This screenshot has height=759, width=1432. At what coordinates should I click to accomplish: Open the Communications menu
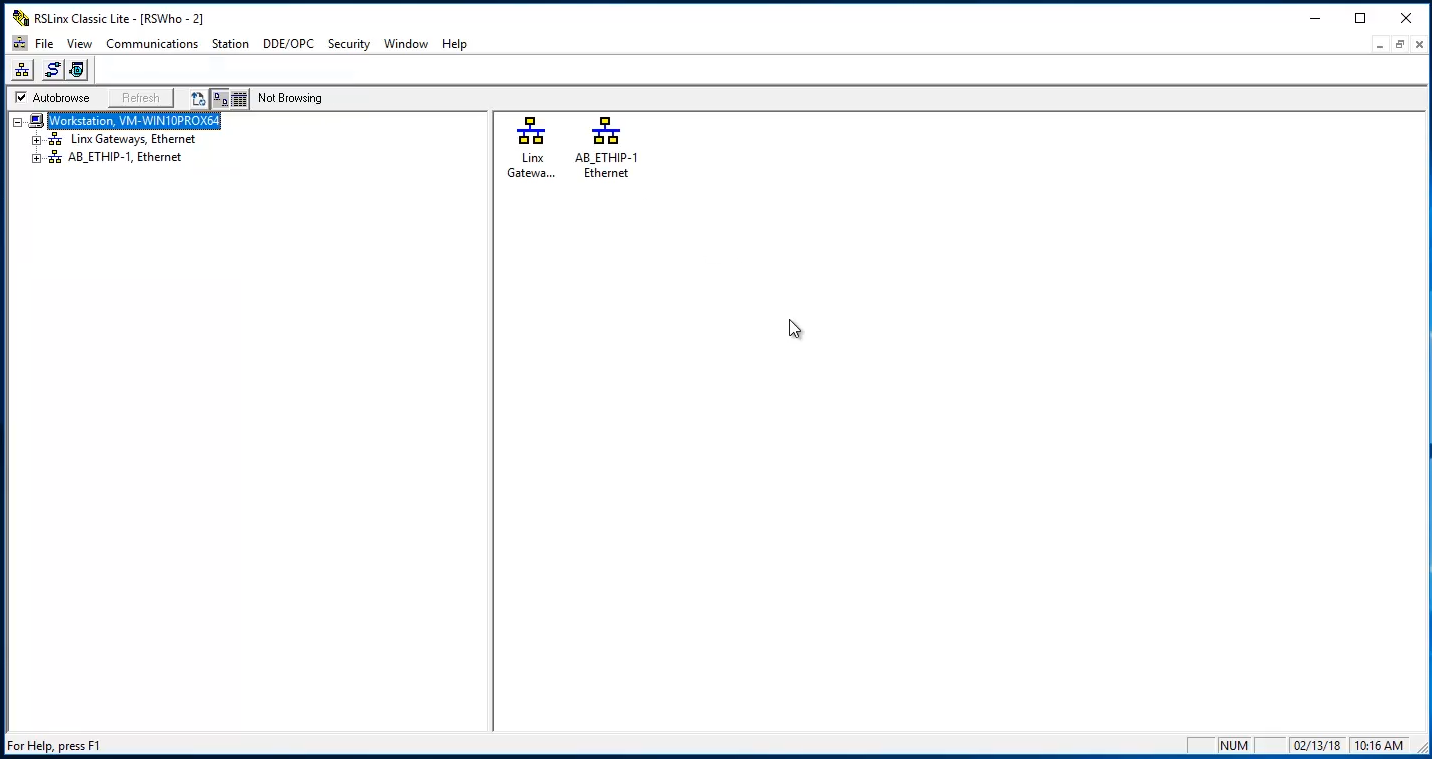click(x=152, y=44)
